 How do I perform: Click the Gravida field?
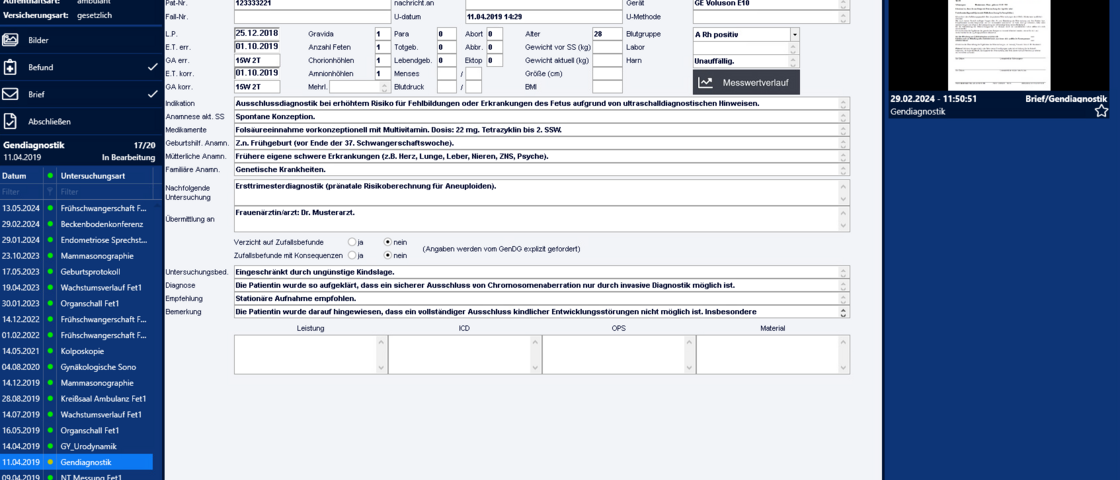point(382,34)
